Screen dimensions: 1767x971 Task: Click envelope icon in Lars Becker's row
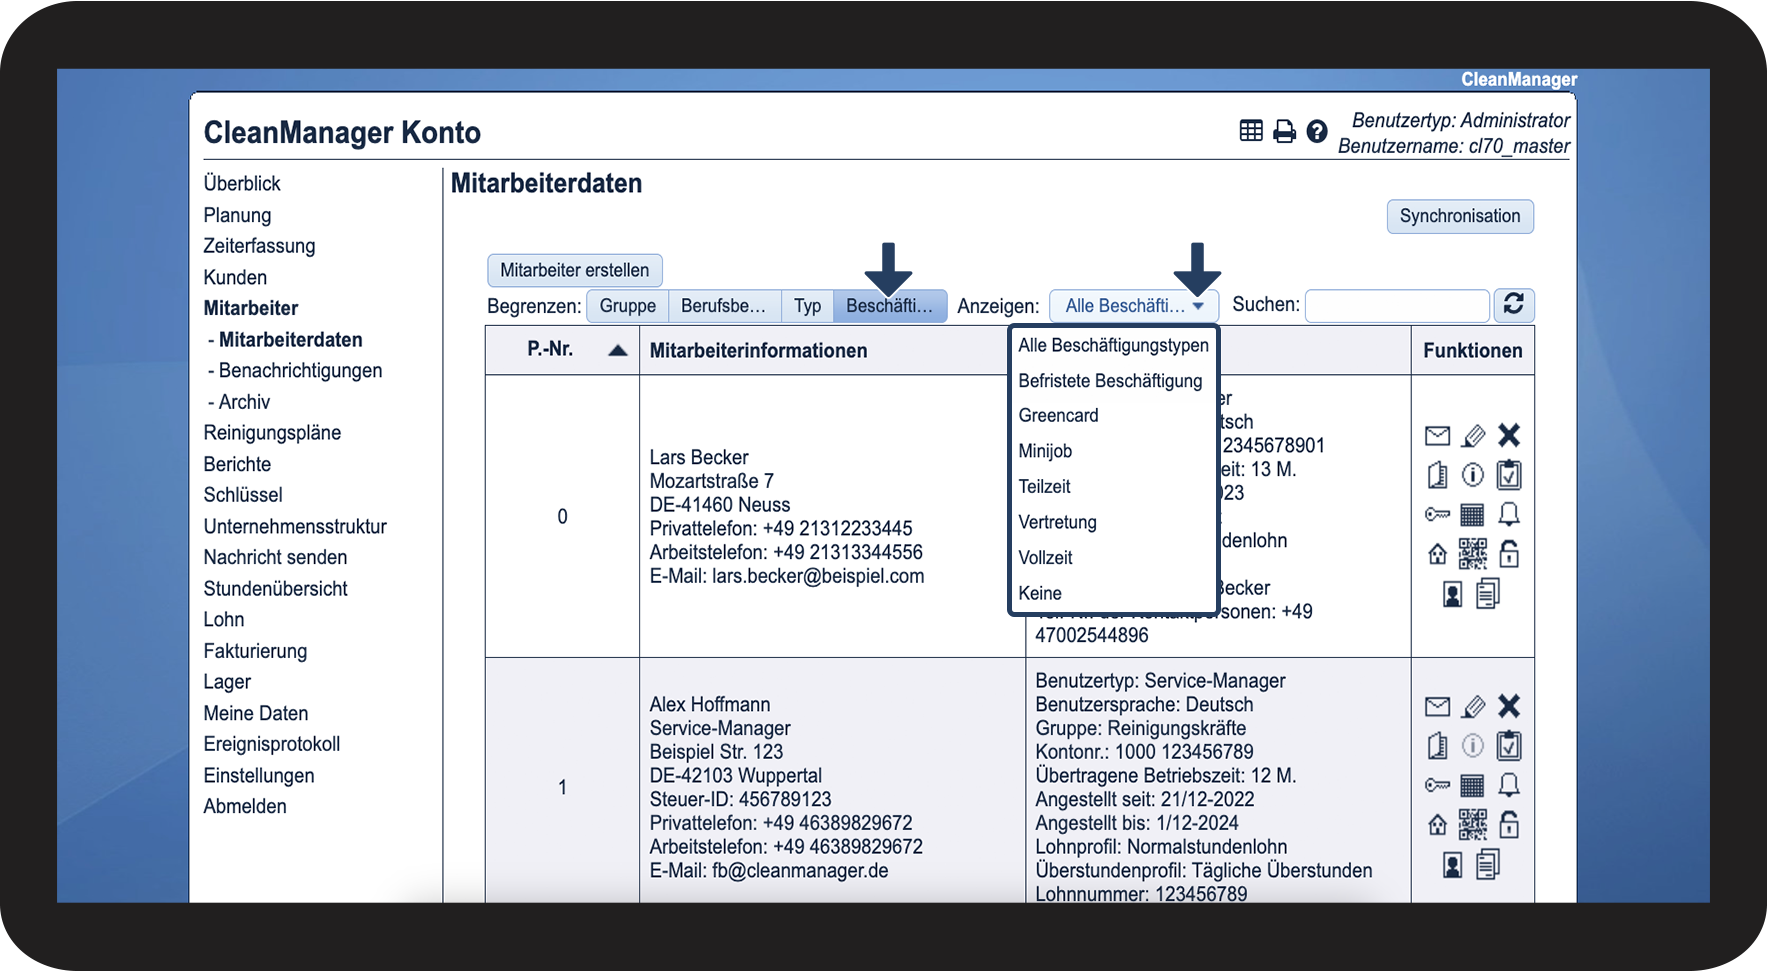pos(1437,436)
